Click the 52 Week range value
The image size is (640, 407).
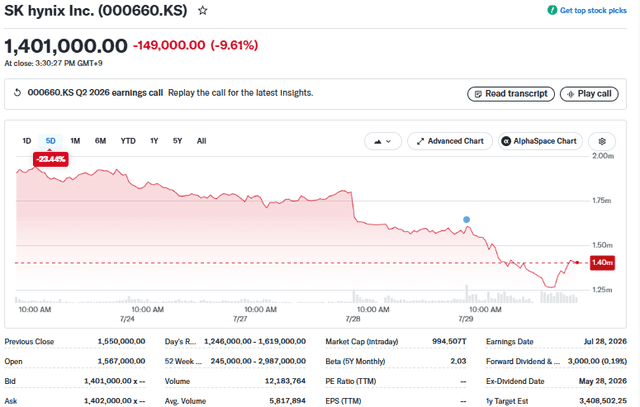coord(258,361)
